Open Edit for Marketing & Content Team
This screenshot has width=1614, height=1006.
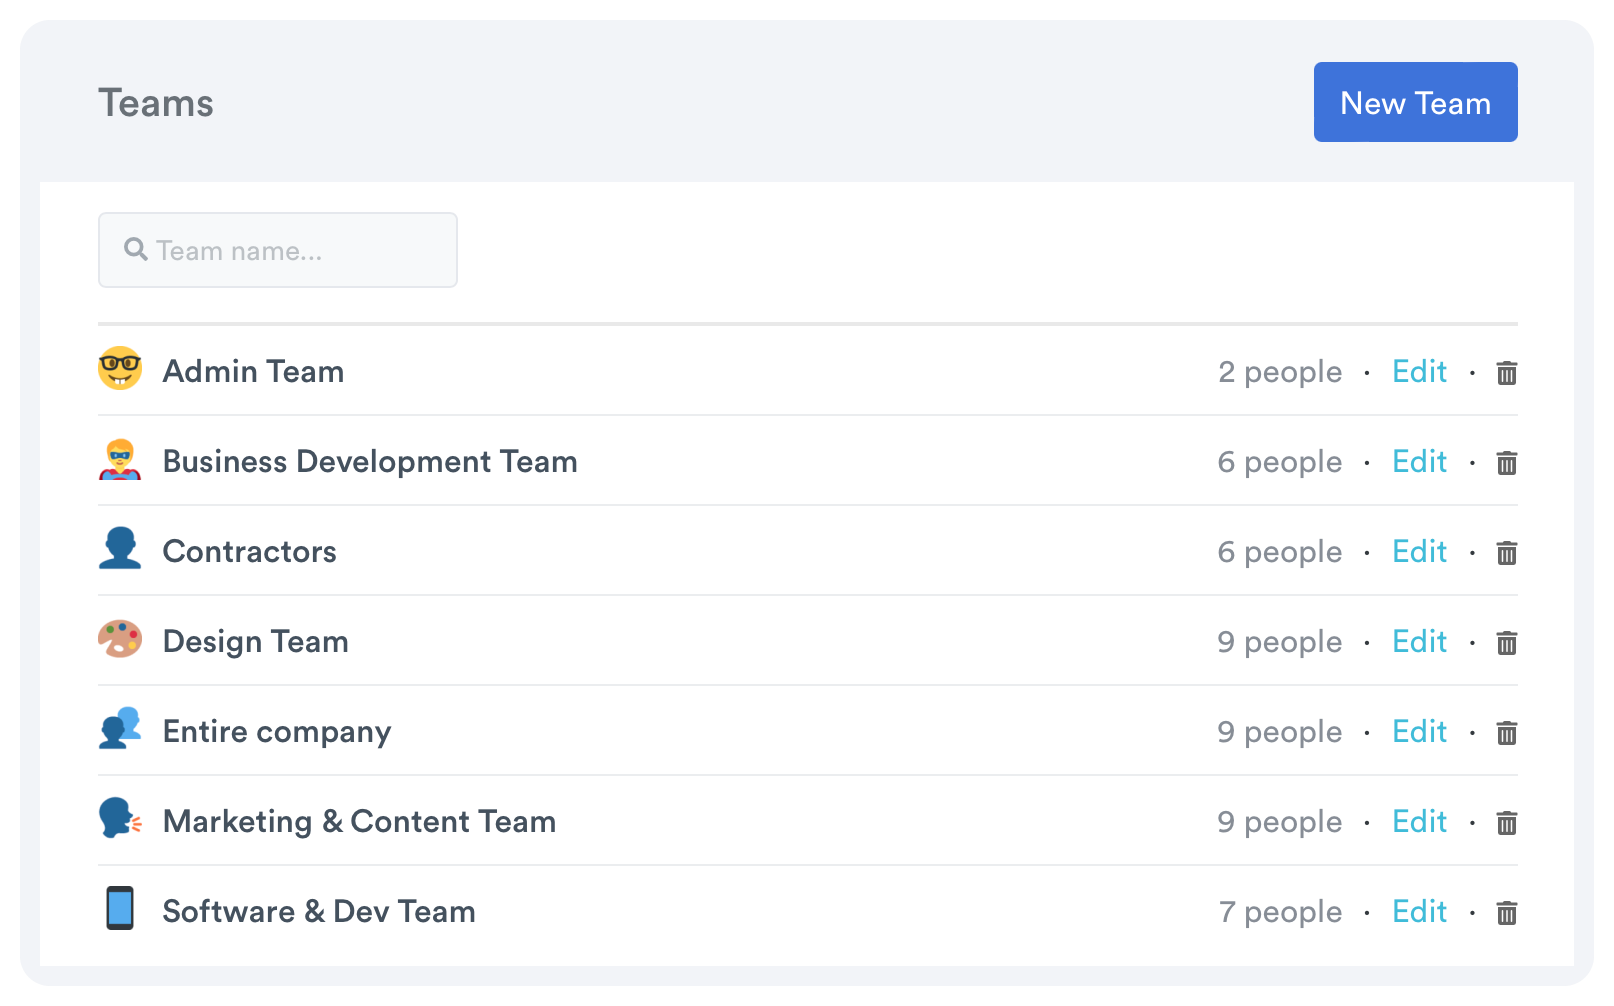click(x=1419, y=822)
